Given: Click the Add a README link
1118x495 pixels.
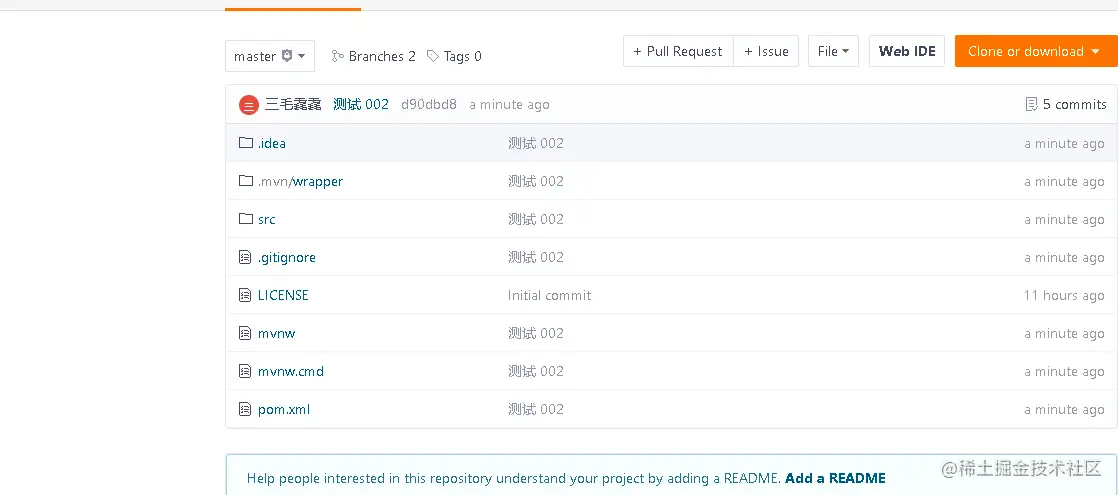Looking at the screenshot, I should tap(835, 478).
